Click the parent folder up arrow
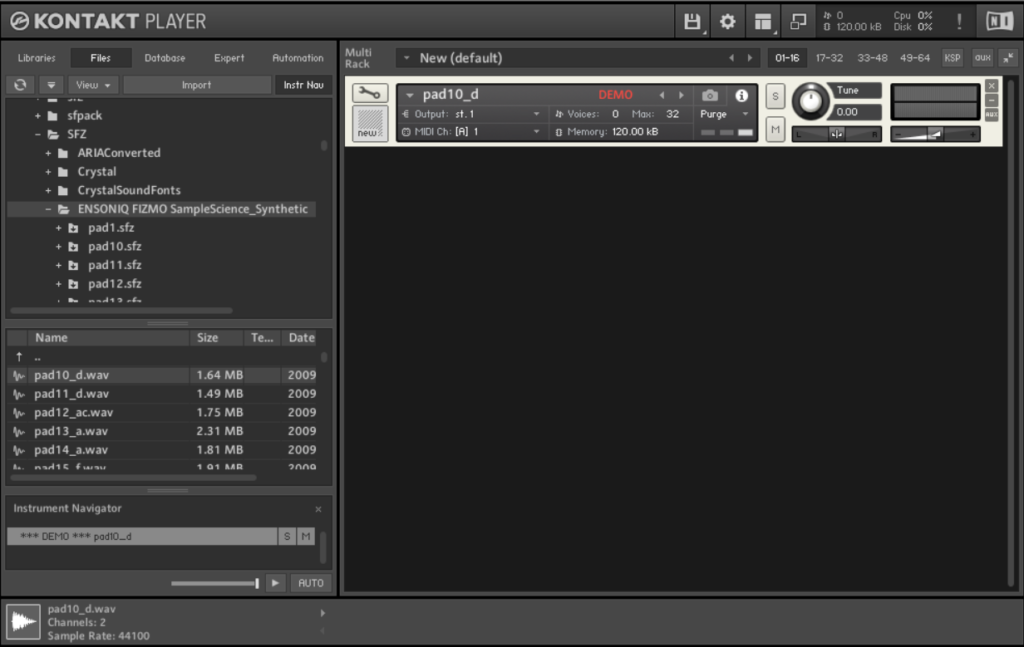 19,356
